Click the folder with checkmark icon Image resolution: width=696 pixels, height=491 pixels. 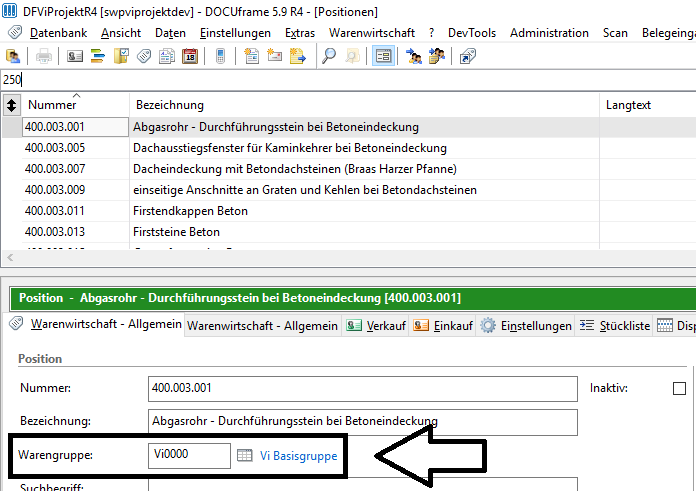[x=121, y=56]
